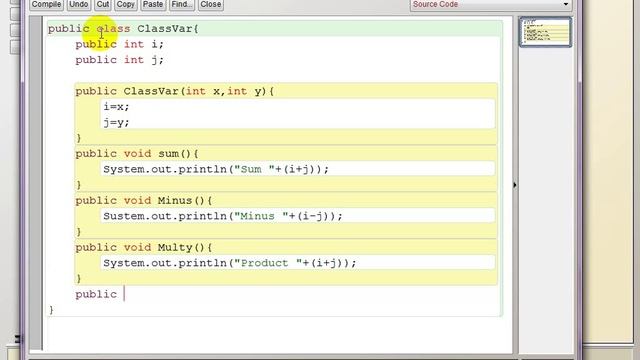Collapse the navigation view with arrow handle
640x360 pixels.
tap(515, 185)
